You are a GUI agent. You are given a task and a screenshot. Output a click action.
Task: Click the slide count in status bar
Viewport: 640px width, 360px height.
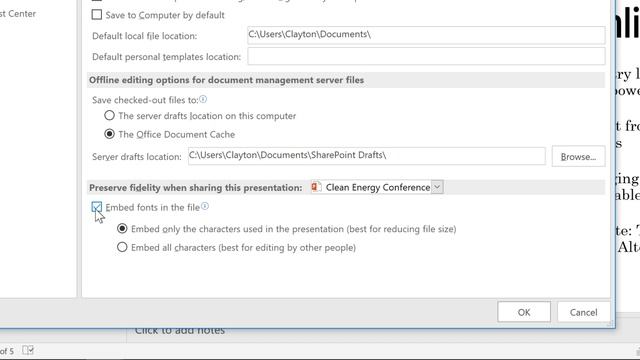pos(7,351)
